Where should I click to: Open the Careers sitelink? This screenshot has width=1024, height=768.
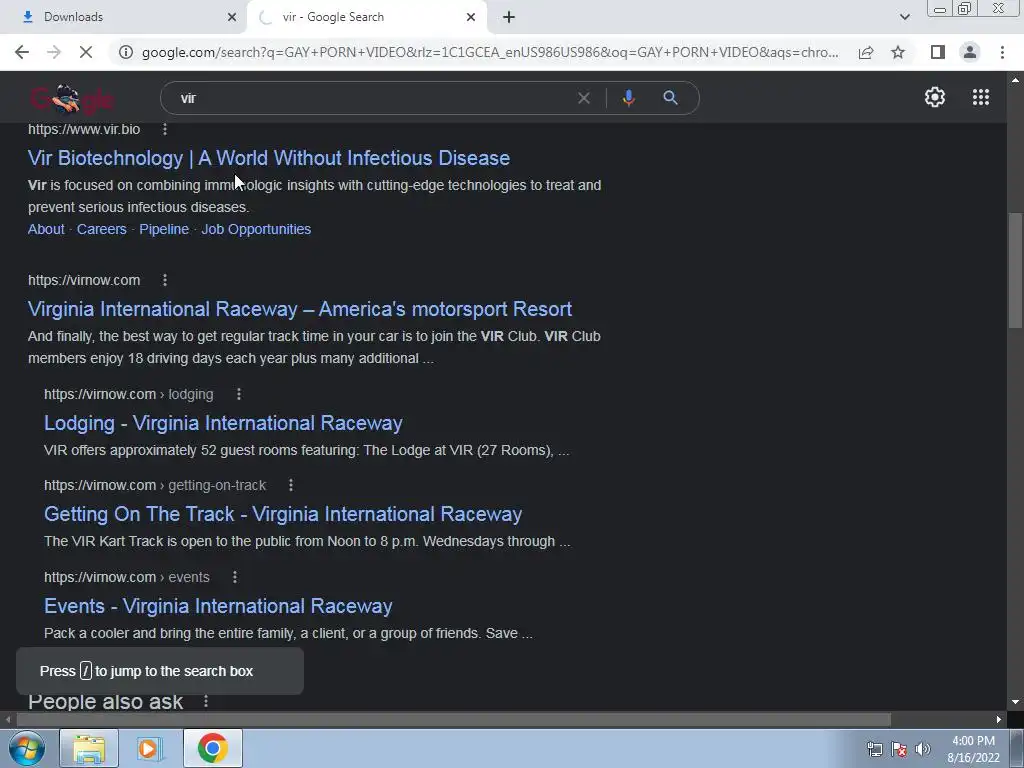point(101,229)
